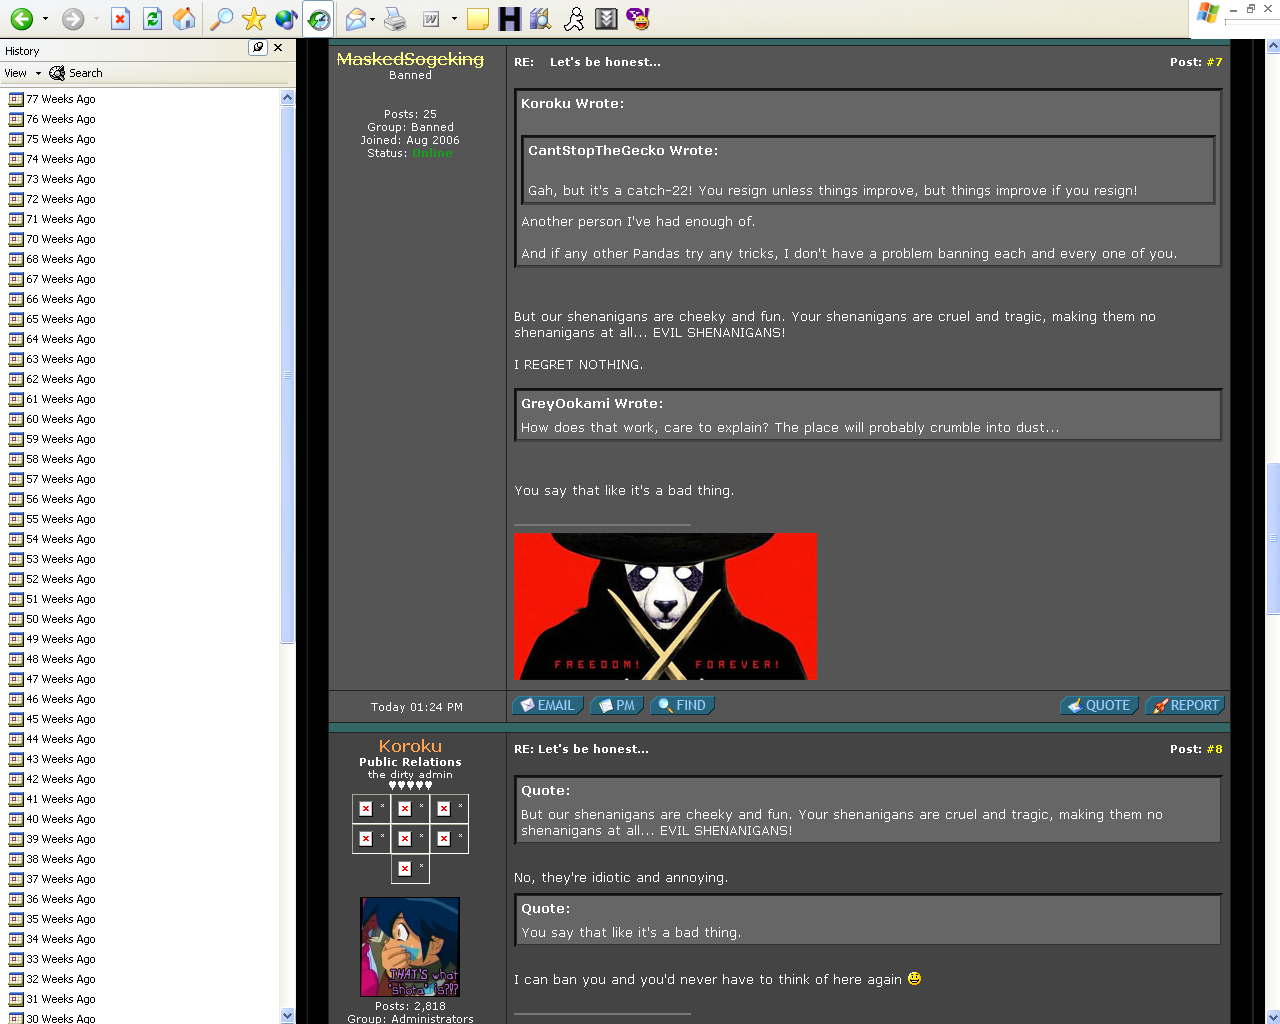The width and height of the screenshot is (1280, 1024).
Task: Go to the Home page
Action: pyautogui.click(x=184, y=19)
